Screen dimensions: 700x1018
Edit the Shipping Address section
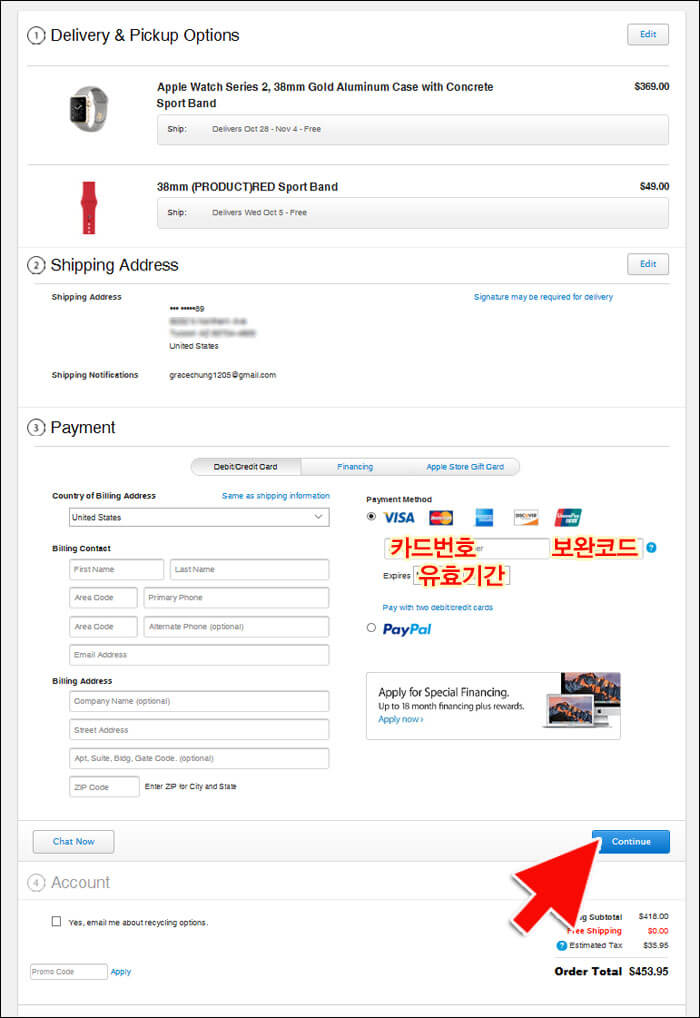(x=648, y=264)
